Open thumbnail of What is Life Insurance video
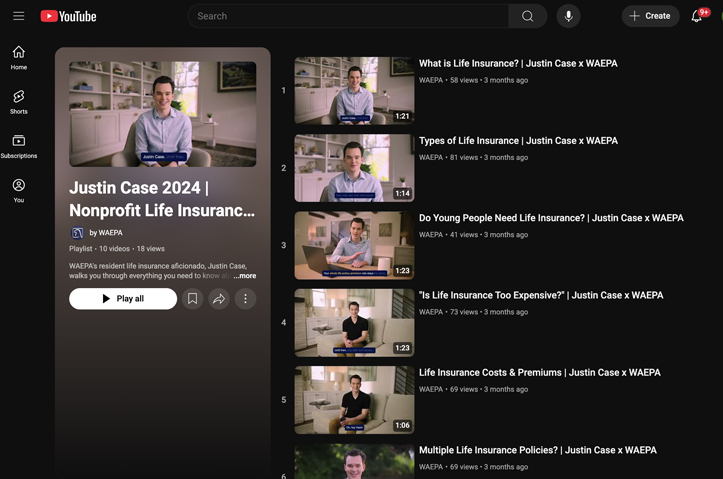 coord(354,90)
